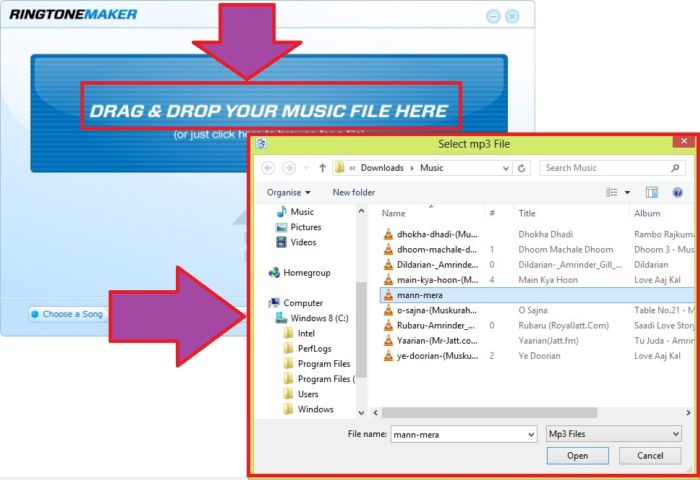700x480 pixels.
Task: Open Music library in navigation pane
Action: click(x=295, y=212)
